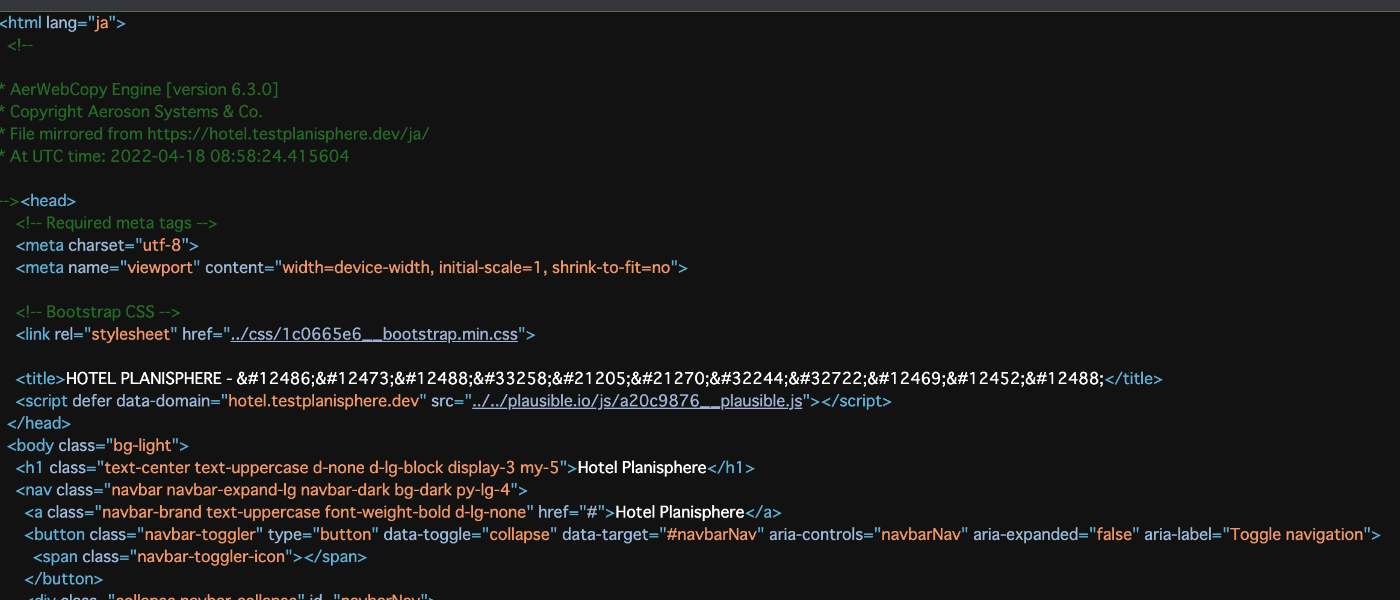Select "Hotel Planisphere" text inside the h1
1400x600 pixels.
tap(643, 467)
